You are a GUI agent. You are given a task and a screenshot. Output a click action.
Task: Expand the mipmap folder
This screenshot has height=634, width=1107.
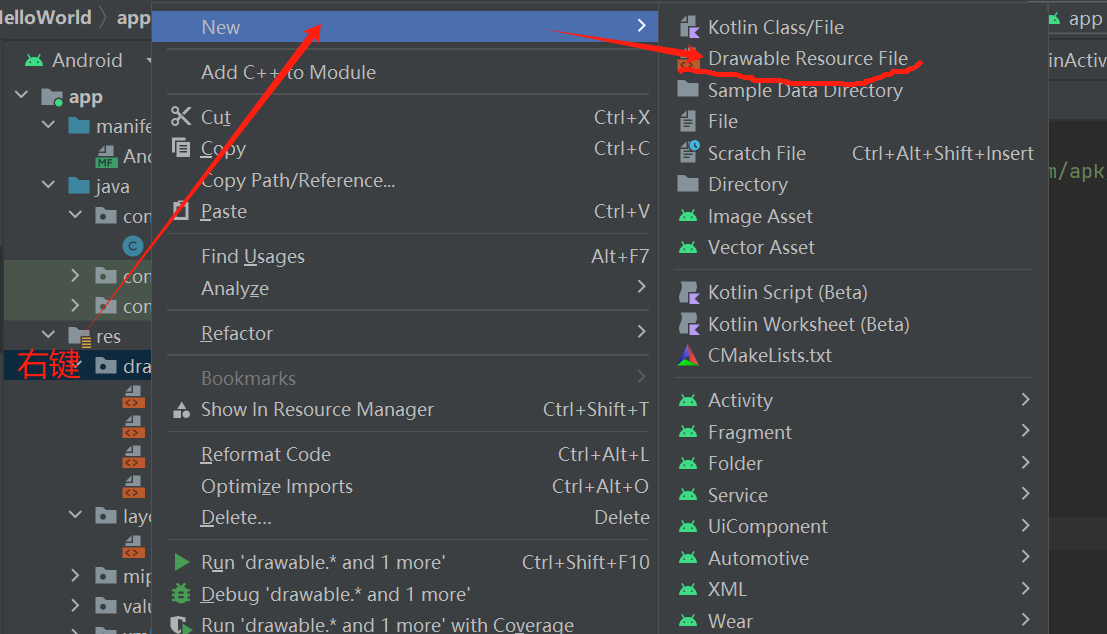click(x=76, y=575)
